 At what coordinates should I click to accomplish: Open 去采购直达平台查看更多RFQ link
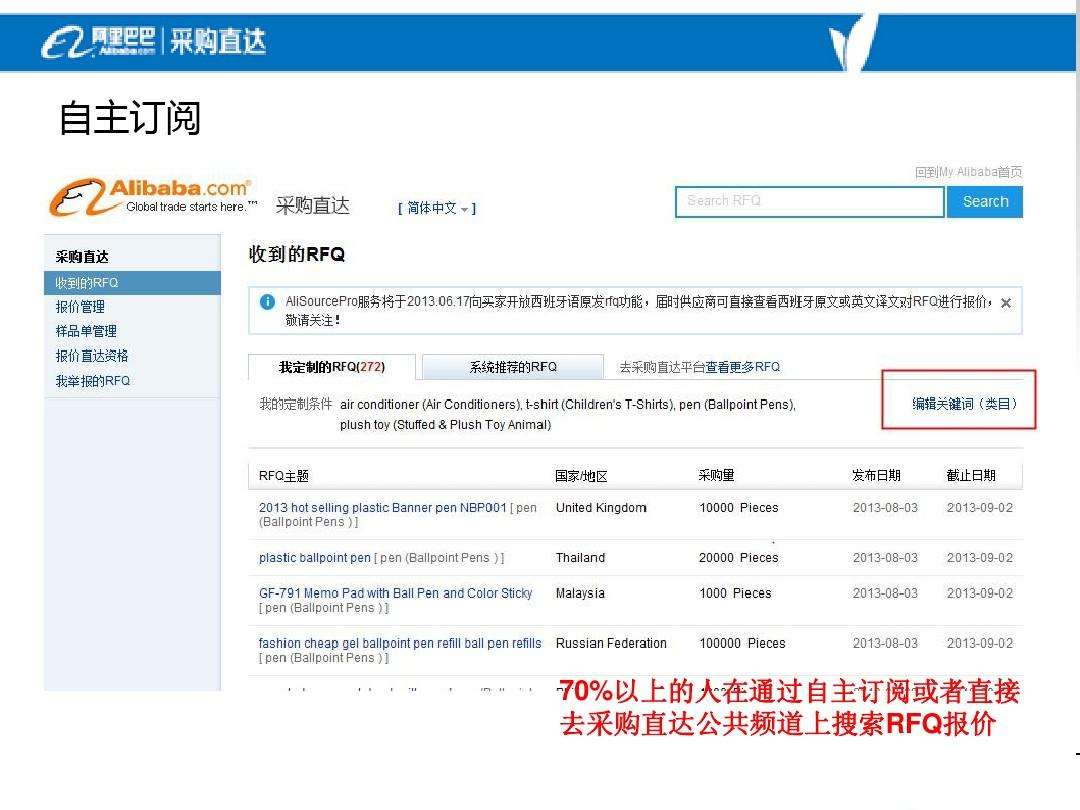click(700, 367)
